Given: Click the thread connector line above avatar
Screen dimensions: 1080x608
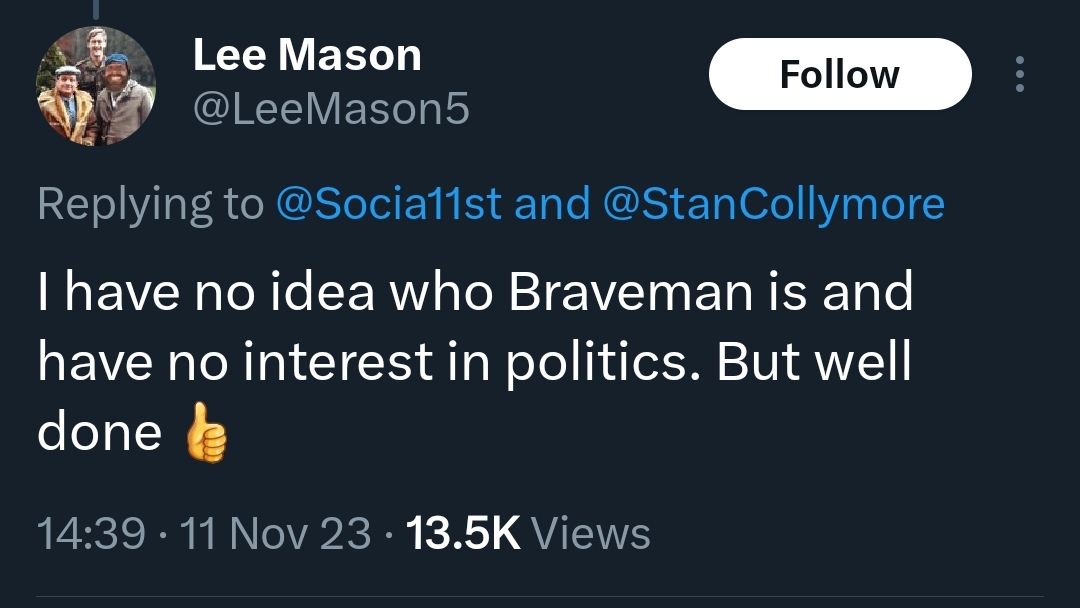Looking at the screenshot, I should coord(96,8).
